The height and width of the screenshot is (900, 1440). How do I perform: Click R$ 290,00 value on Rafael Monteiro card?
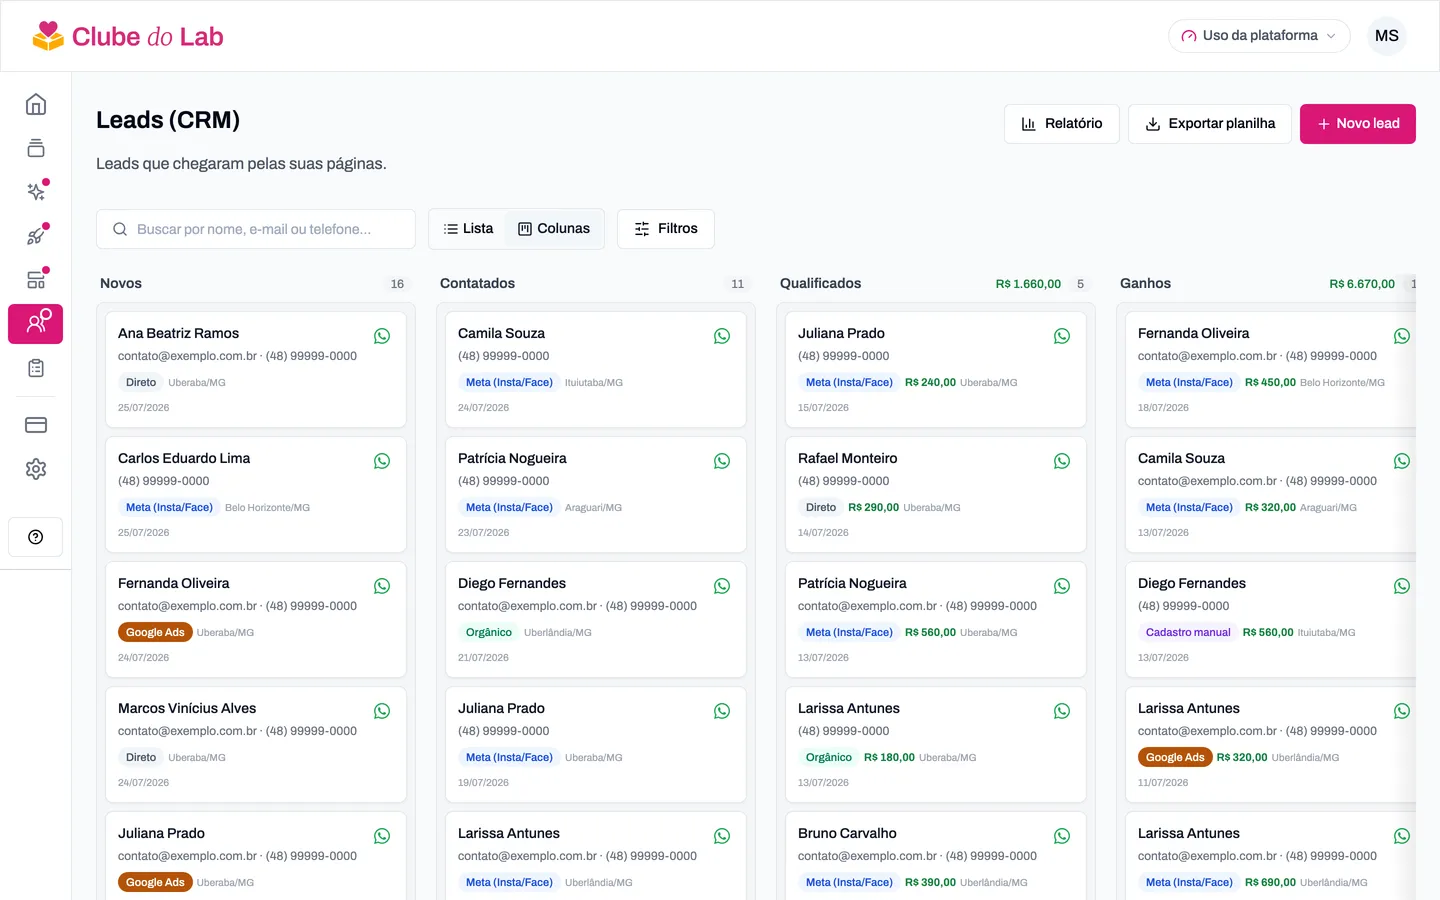[x=873, y=508]
